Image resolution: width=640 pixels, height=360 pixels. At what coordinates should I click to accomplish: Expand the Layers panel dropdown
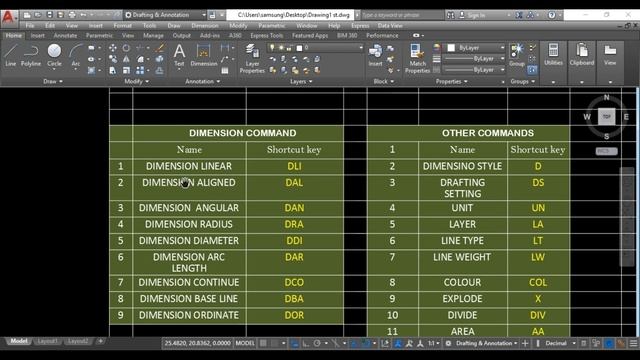301,81
